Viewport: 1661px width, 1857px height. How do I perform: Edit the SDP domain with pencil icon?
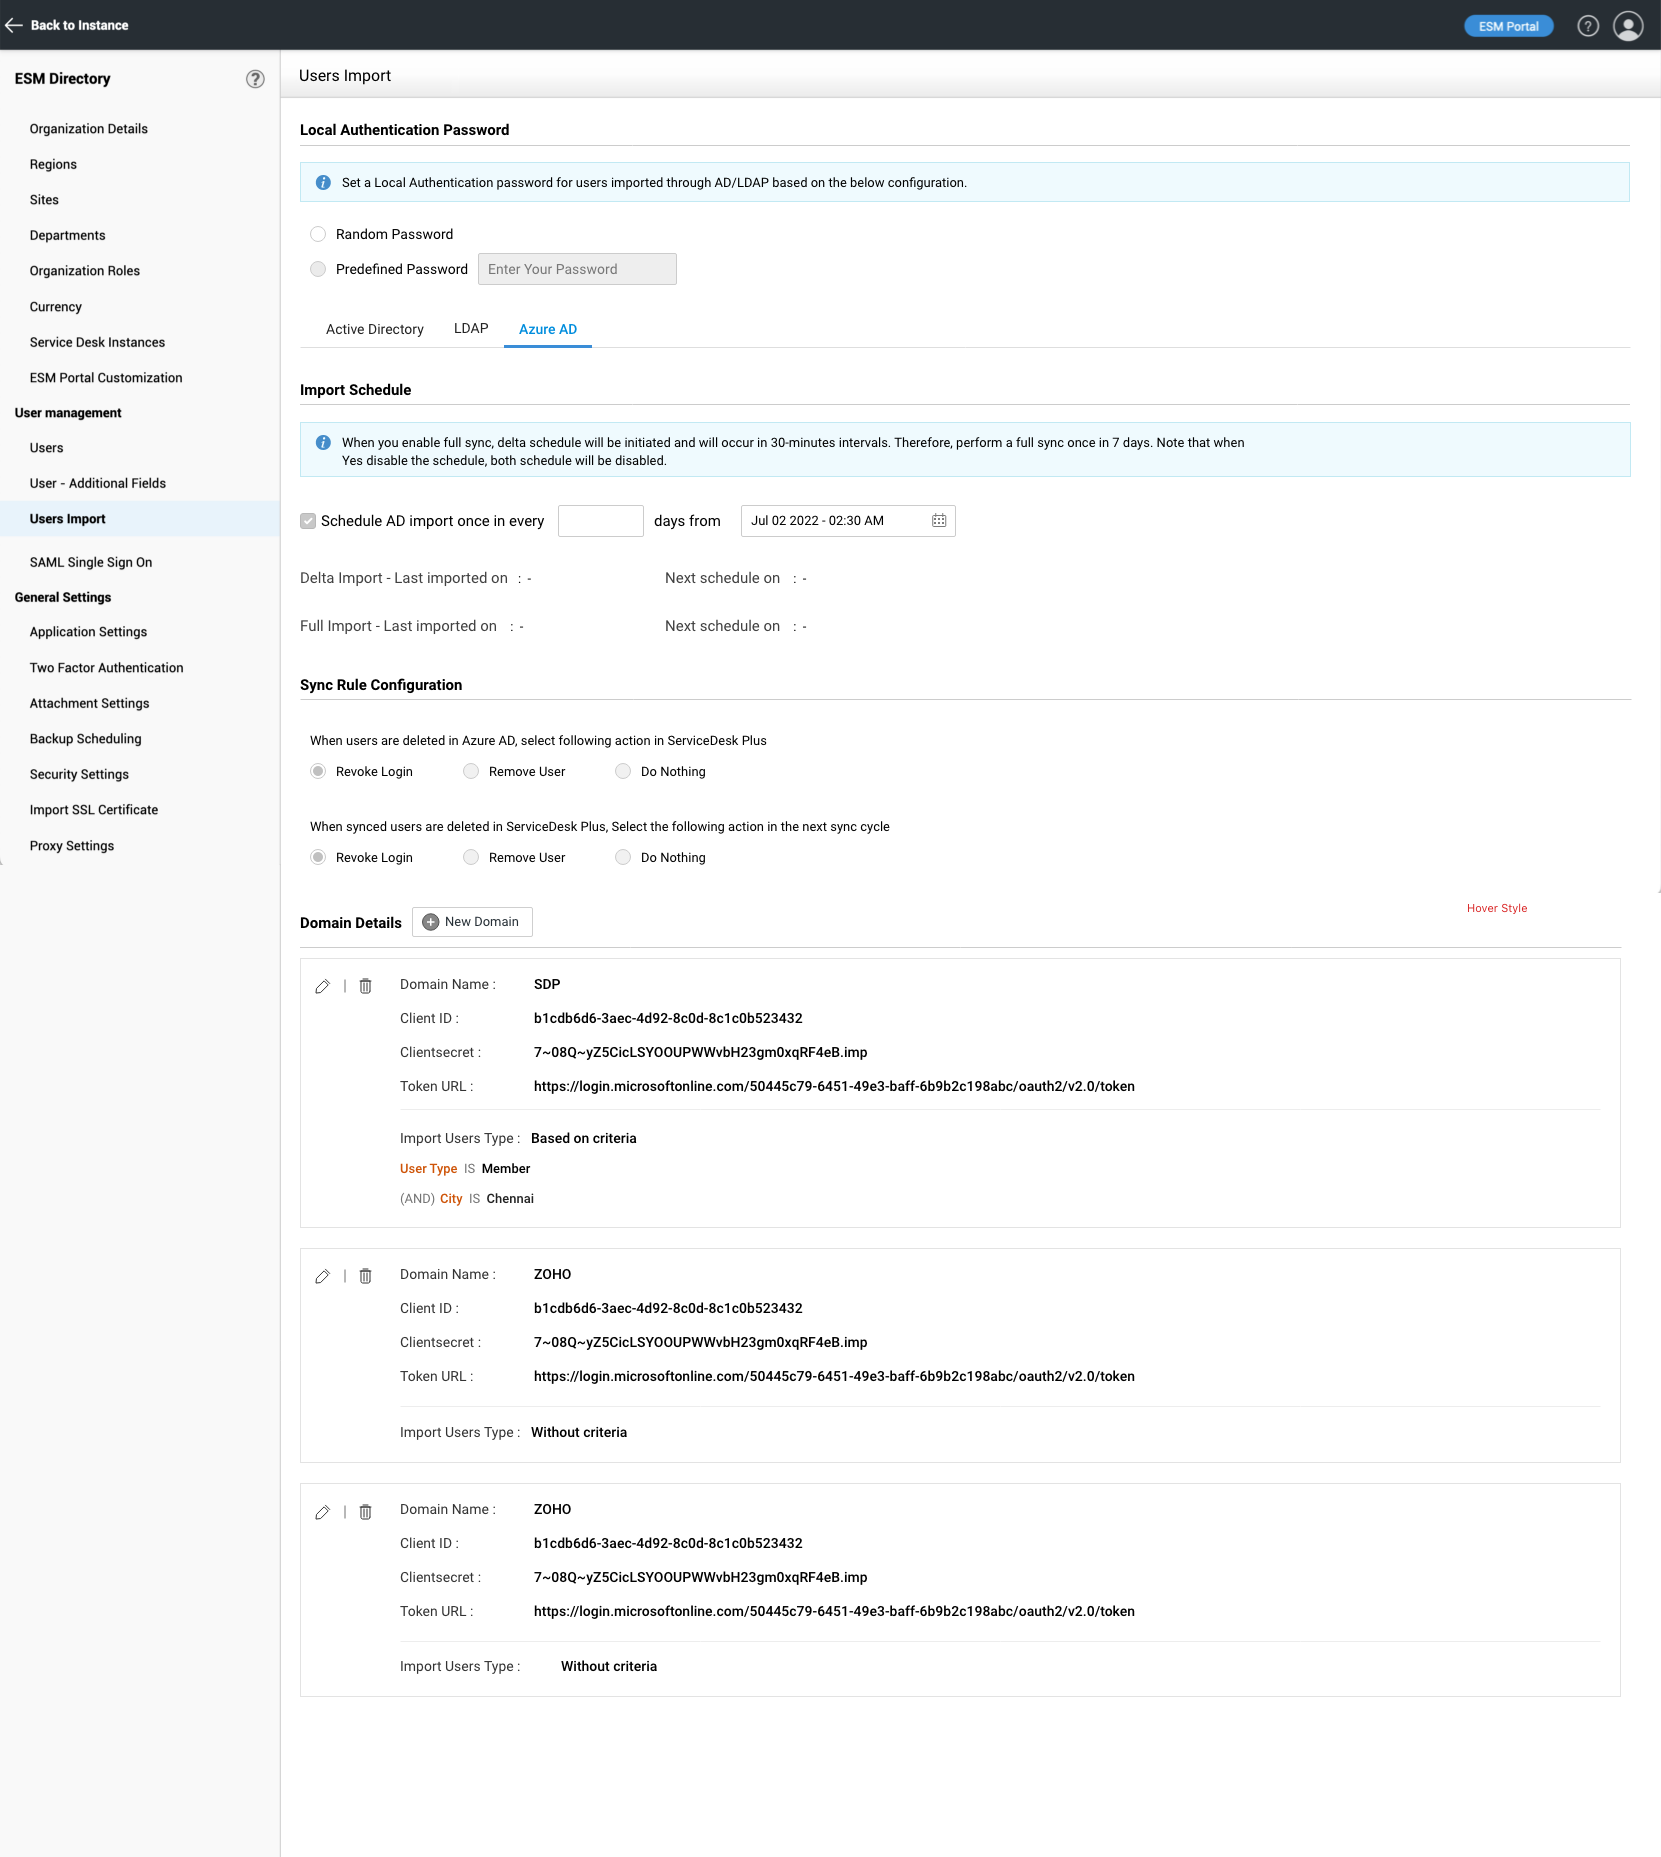click(322, 986)
